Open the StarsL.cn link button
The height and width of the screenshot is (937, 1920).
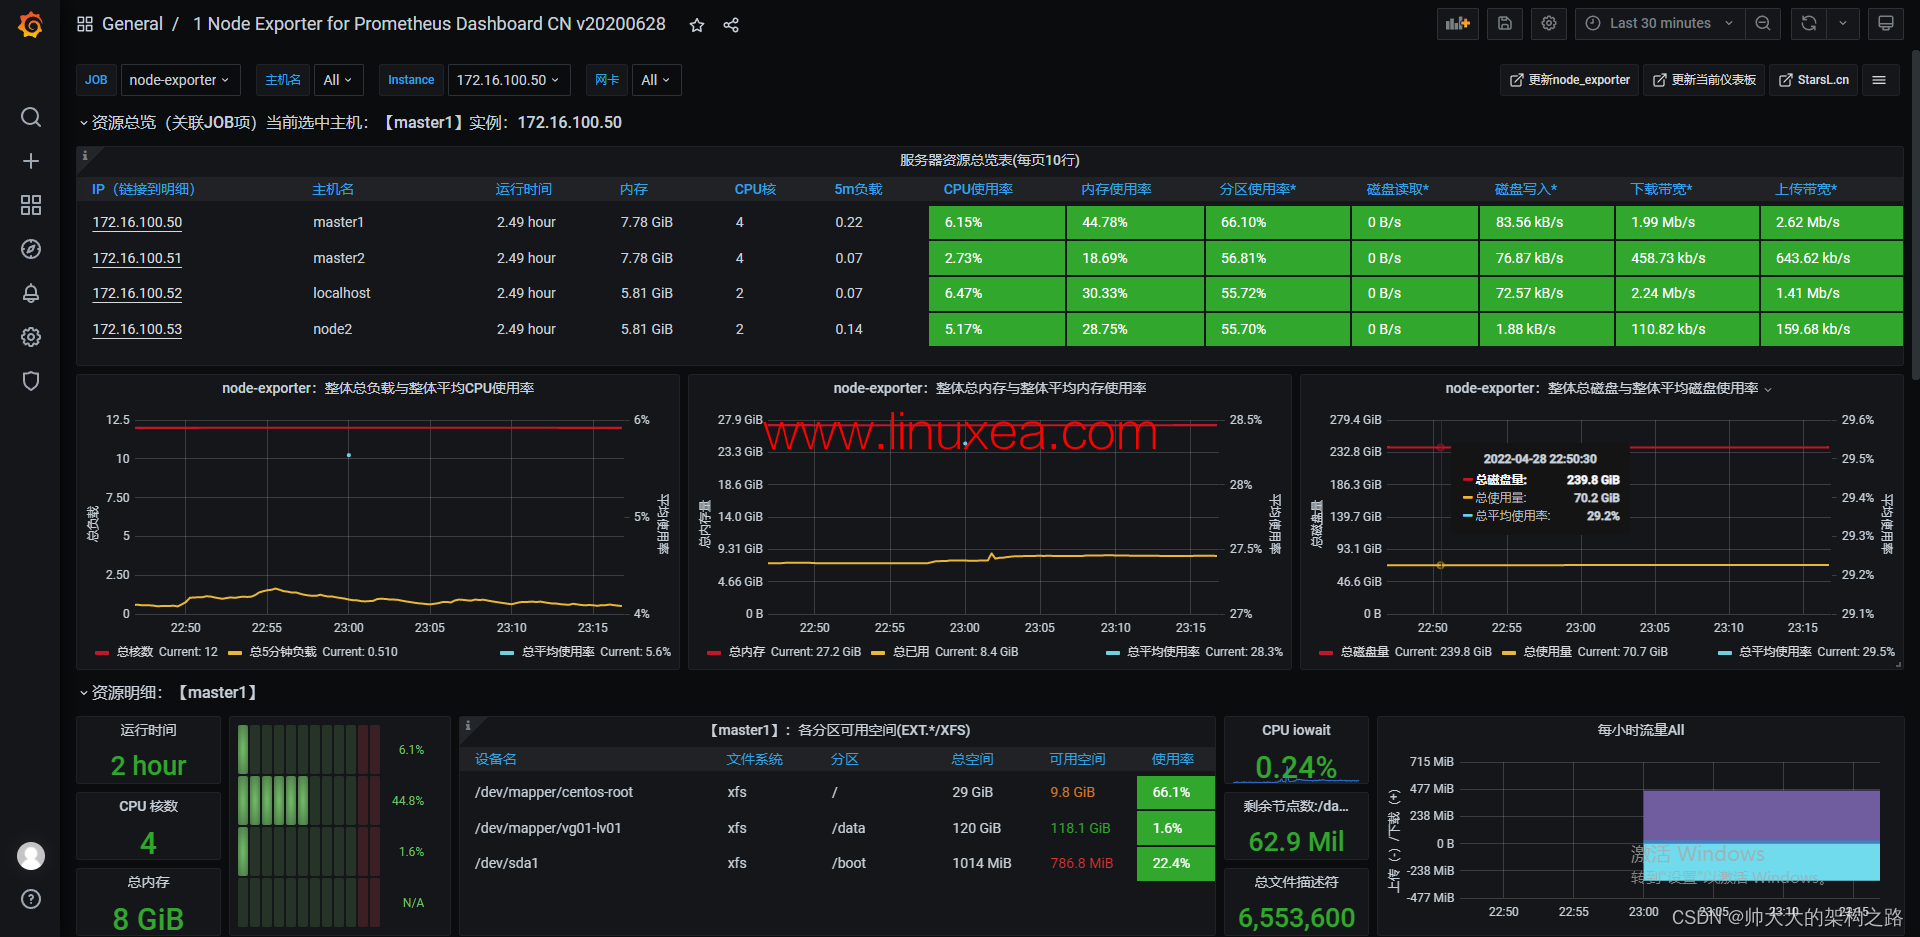tap(1813, 79)
